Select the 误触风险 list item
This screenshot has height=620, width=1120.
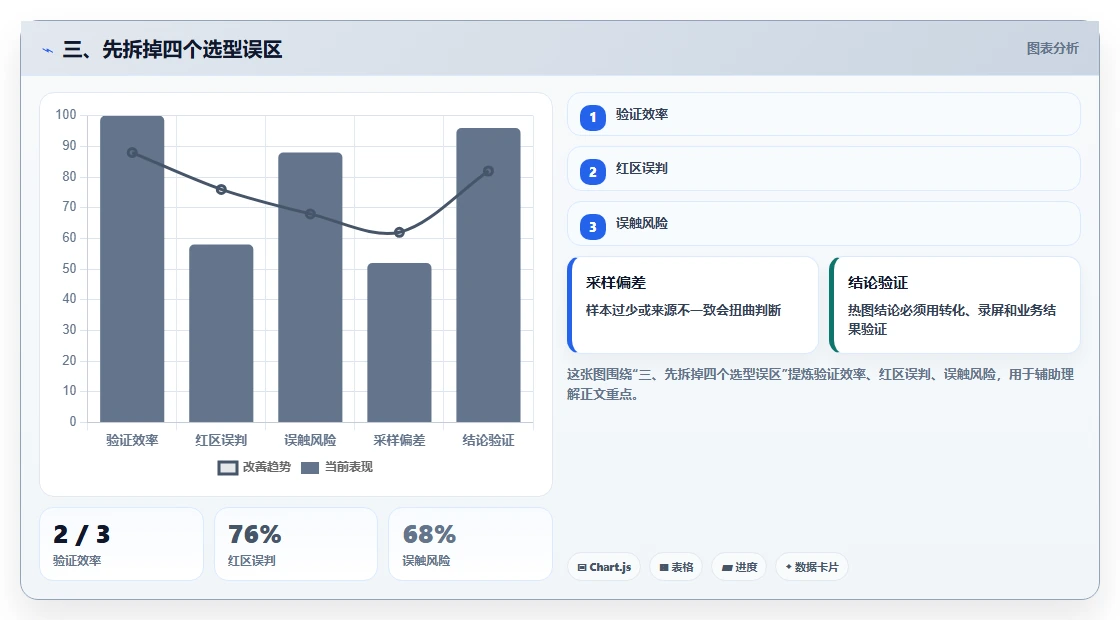tap(824, 224)
